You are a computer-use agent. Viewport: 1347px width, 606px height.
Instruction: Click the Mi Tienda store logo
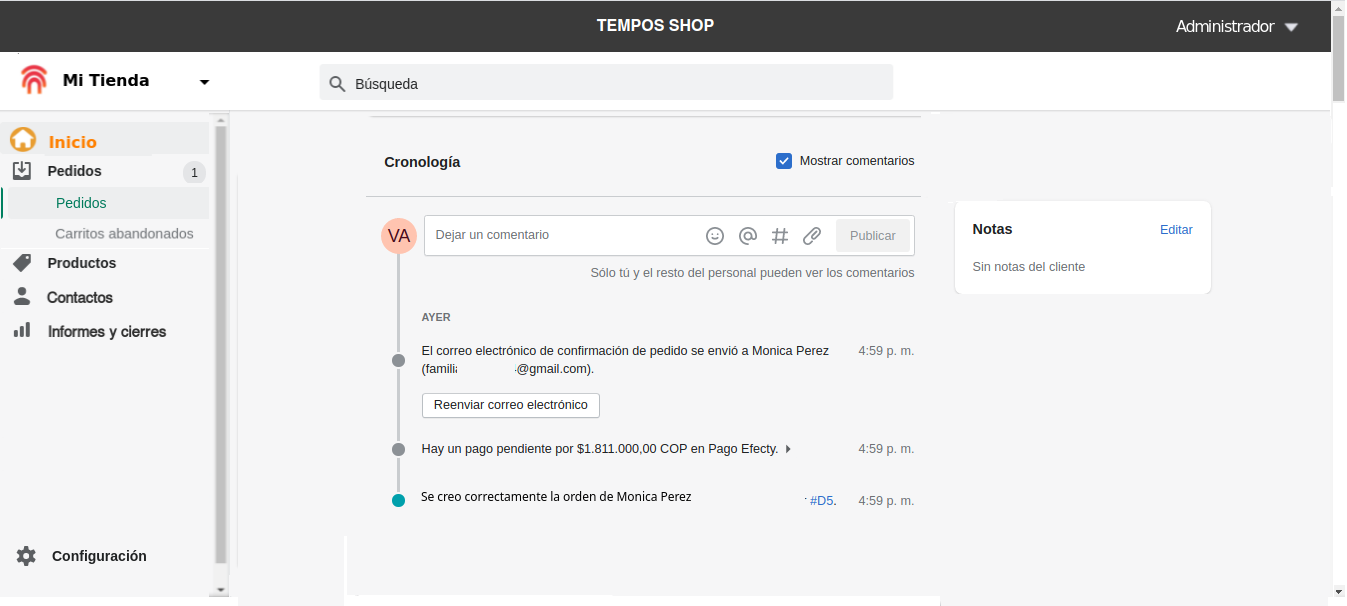(34, 80)
